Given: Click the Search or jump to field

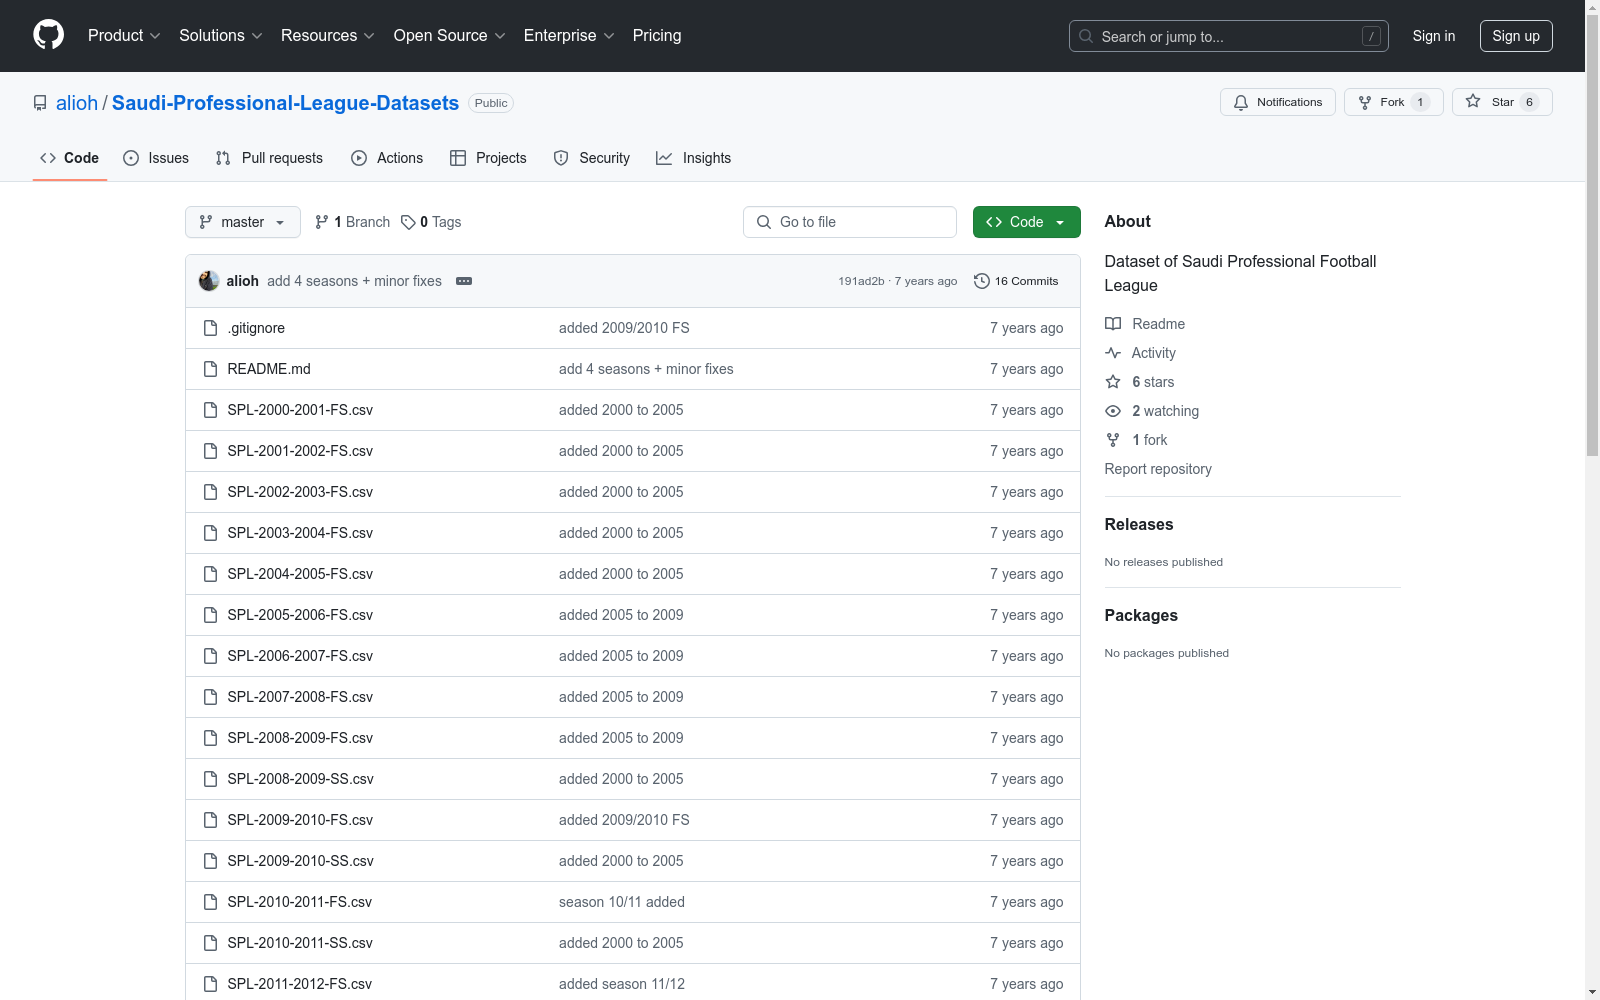Looking at the screenshot, I should tap(1229, 36).
